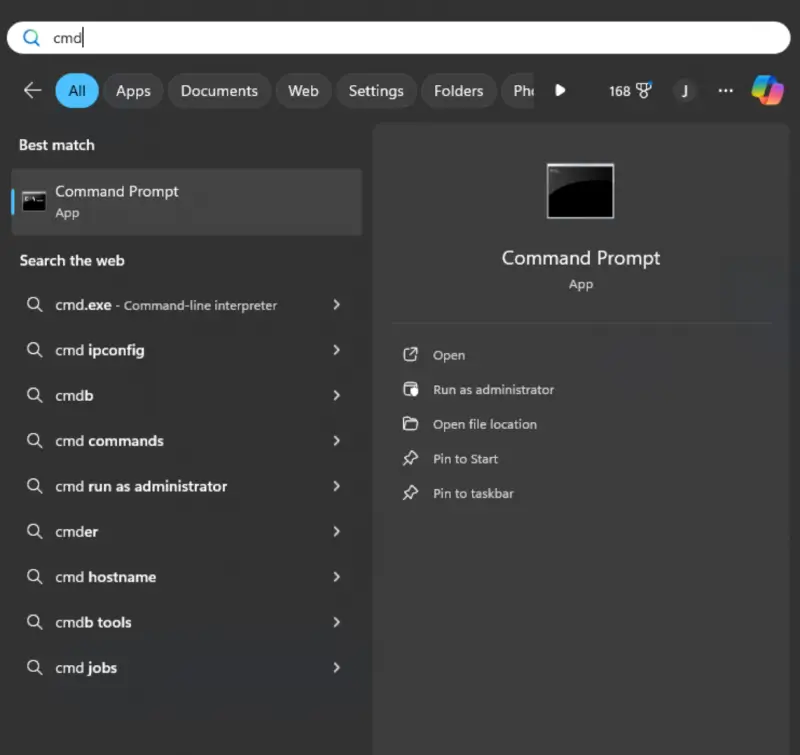Open the Command Prompt app icon in Best match

click(x=33, y=201)
